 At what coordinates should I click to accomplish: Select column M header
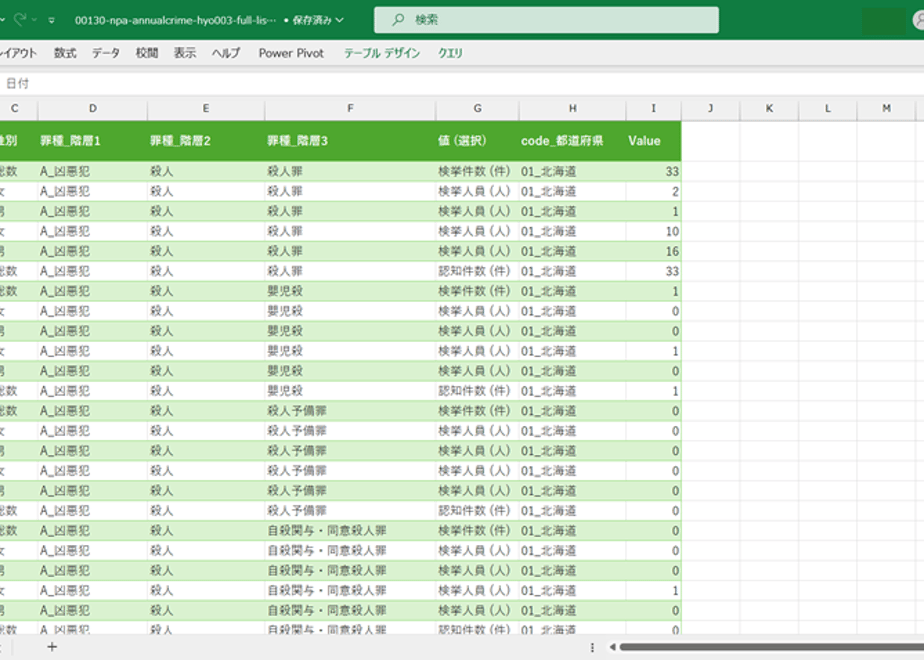tap(886, 108)
